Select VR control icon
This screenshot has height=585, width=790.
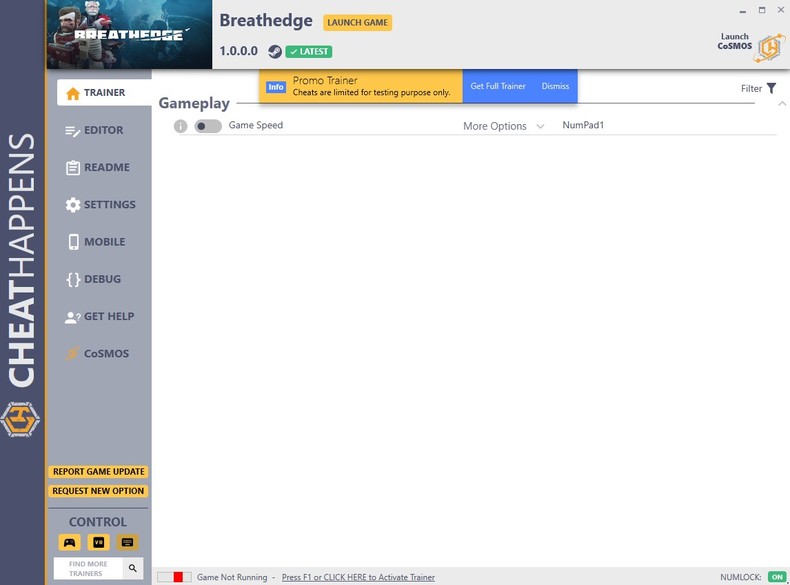click(98, 542)
